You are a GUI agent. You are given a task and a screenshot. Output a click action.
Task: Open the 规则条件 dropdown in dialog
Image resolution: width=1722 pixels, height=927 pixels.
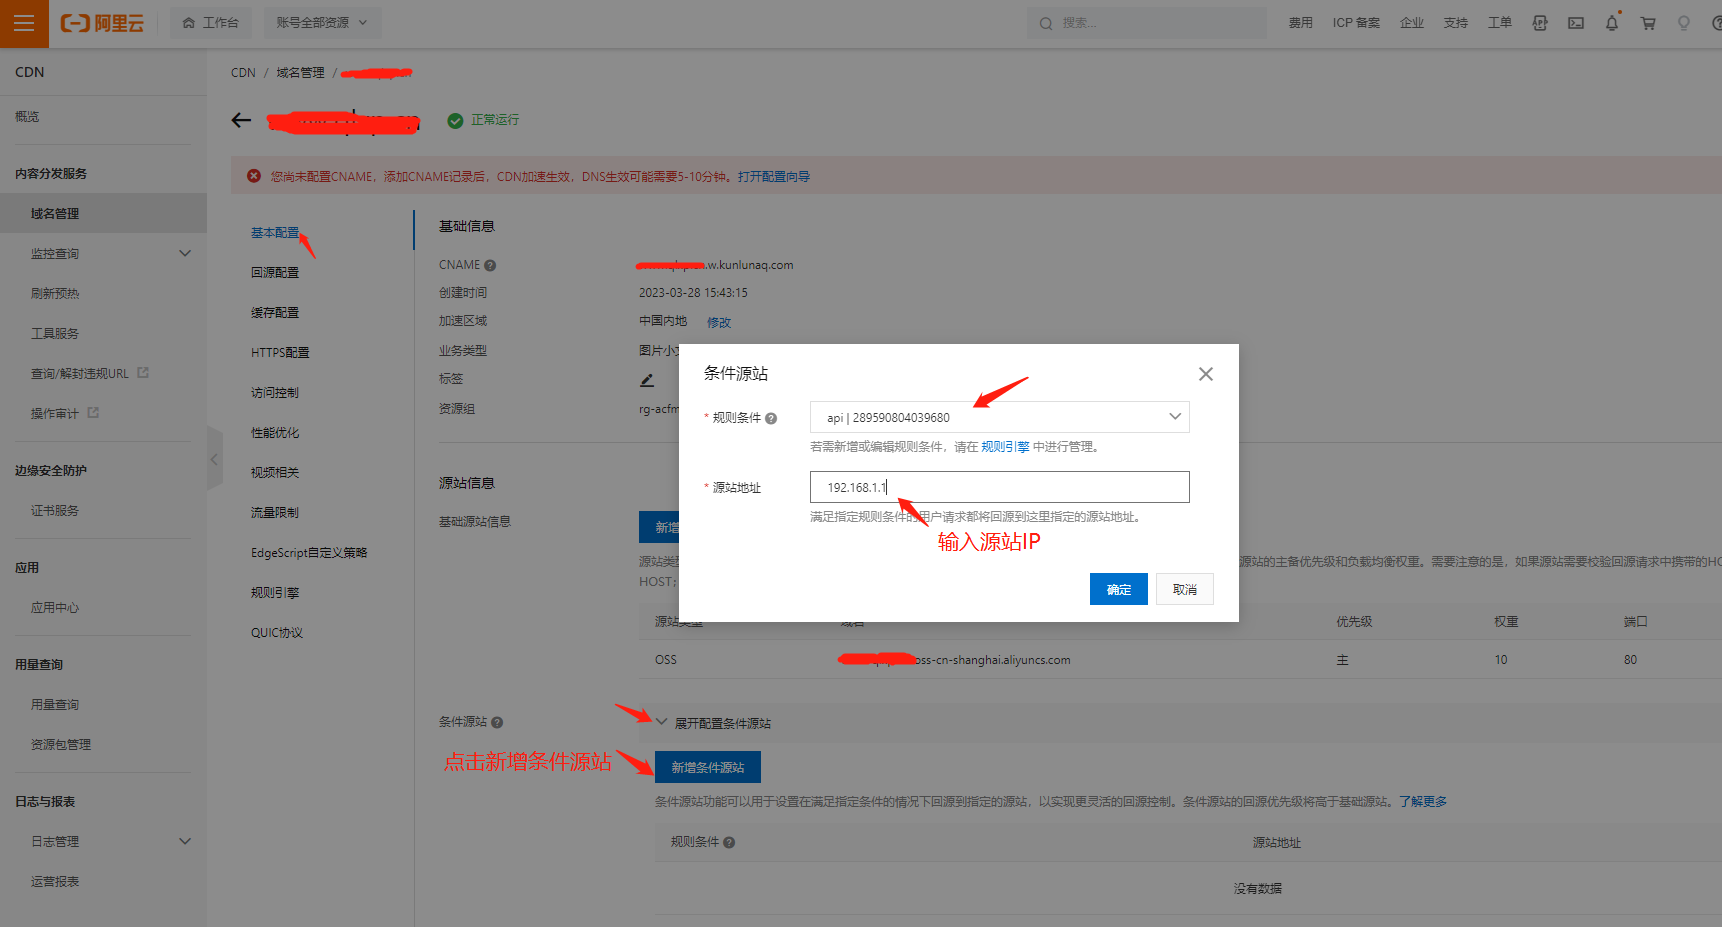coord(999,417)
